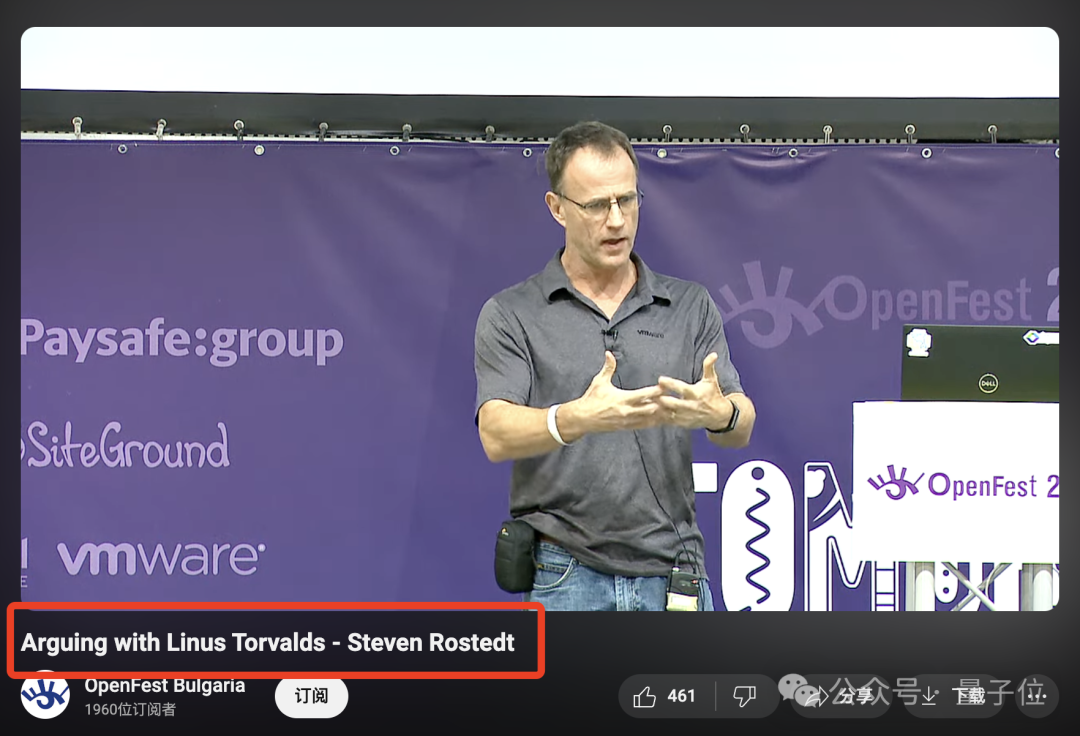Click the vmware logo on the banner
The width and height of the screenshot is (1080, 736).
[160, 558]
